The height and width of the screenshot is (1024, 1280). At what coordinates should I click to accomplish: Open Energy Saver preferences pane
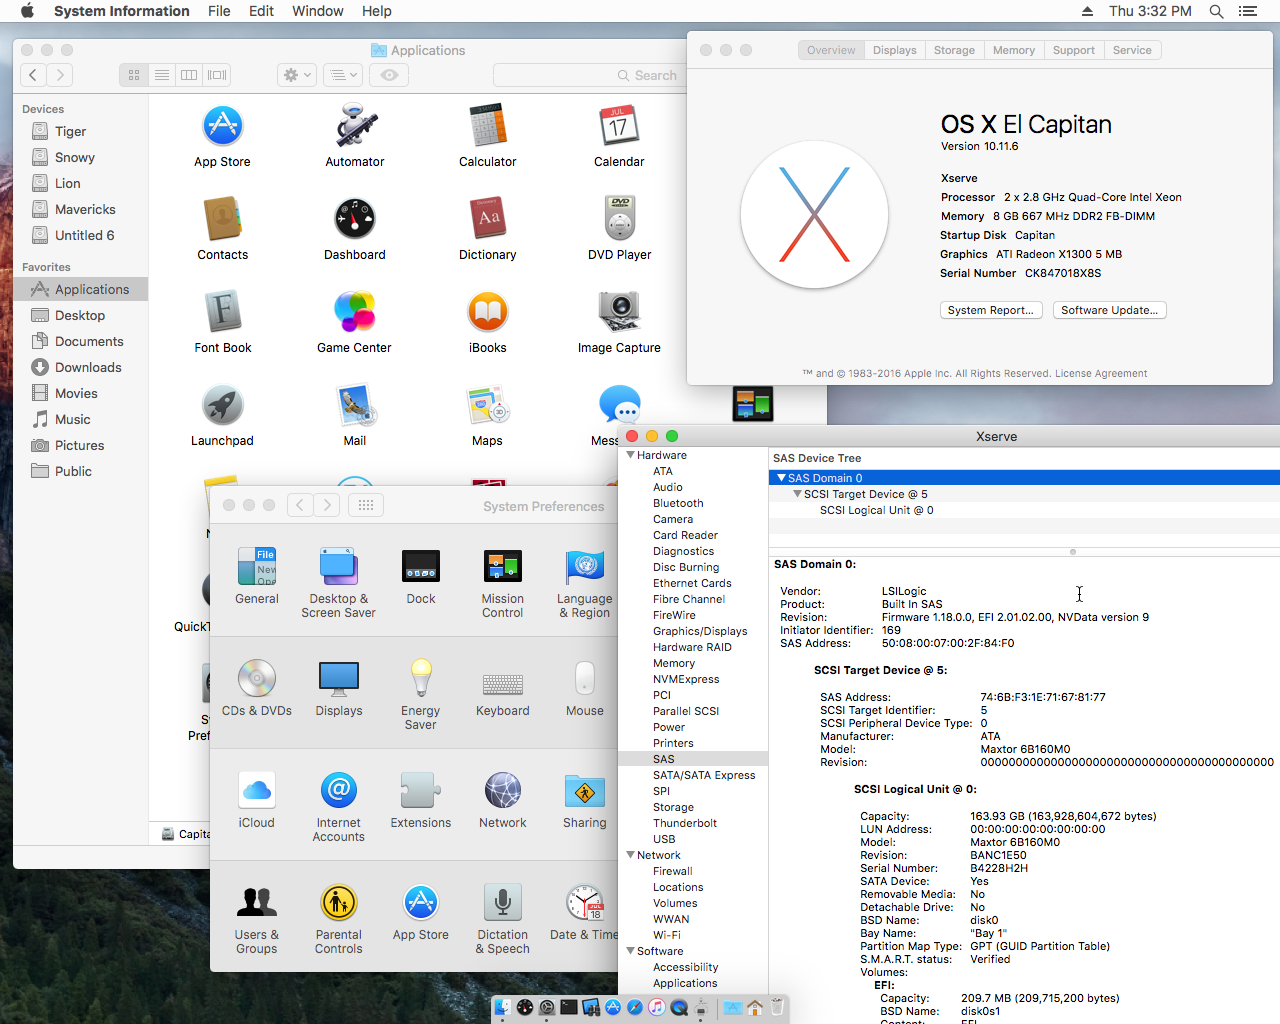[x=421, y=678]
